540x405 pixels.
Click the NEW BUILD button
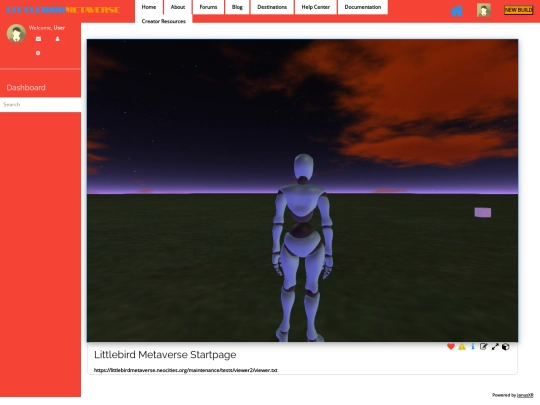click(518, 10)
